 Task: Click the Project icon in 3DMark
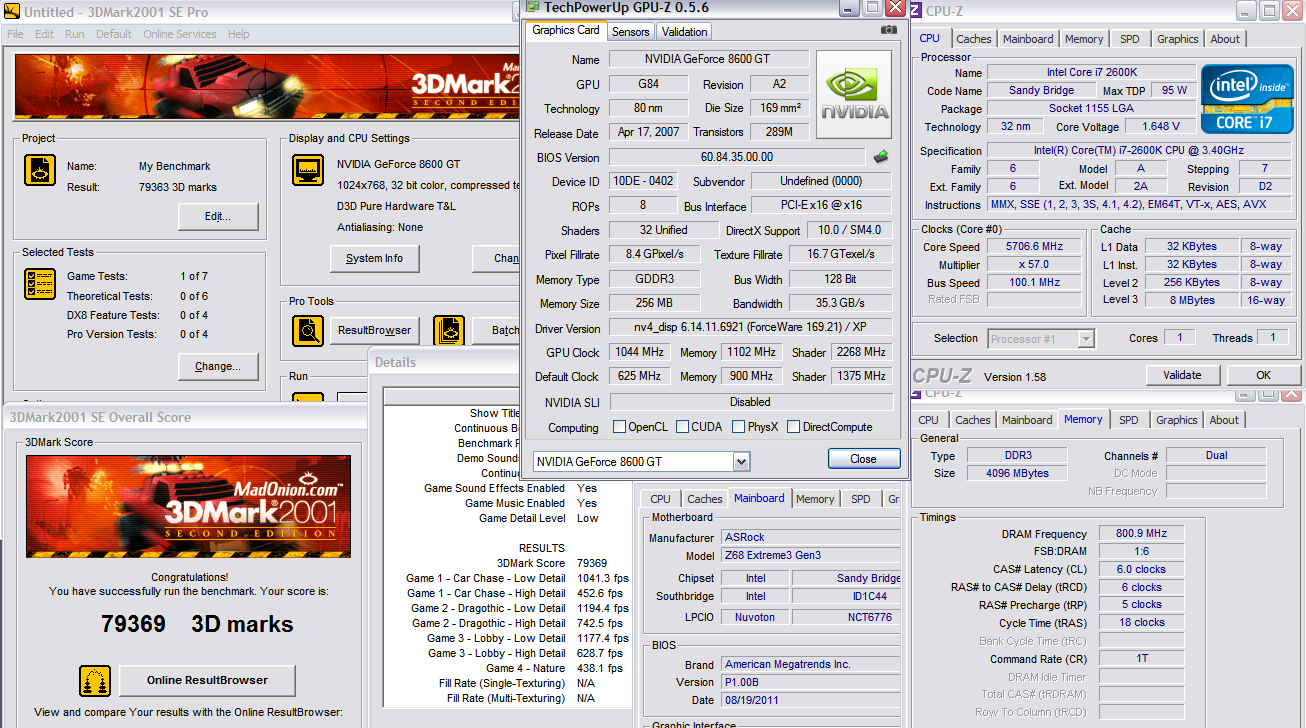tap(40, 171)
